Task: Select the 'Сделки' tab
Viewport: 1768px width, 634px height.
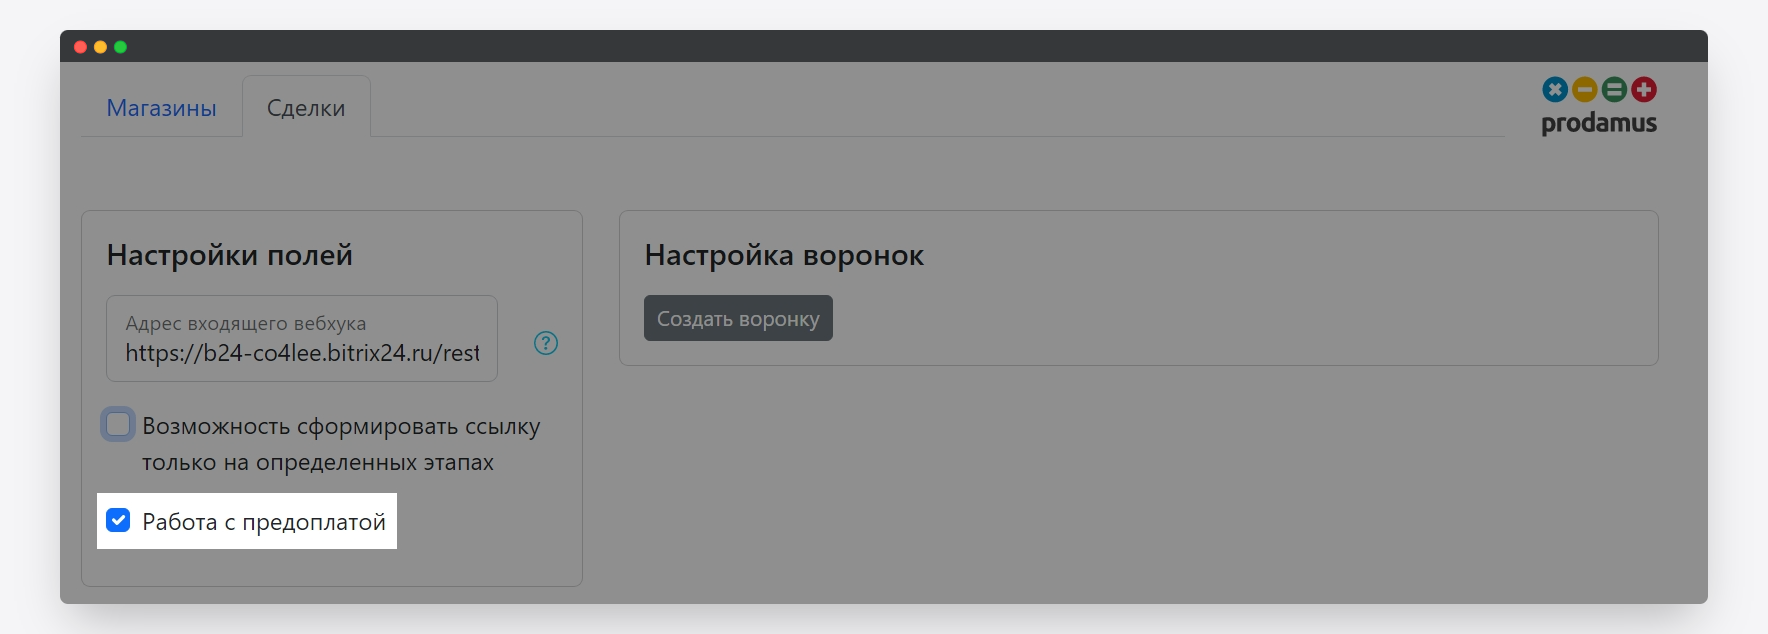Action: [x=306, y=108]
